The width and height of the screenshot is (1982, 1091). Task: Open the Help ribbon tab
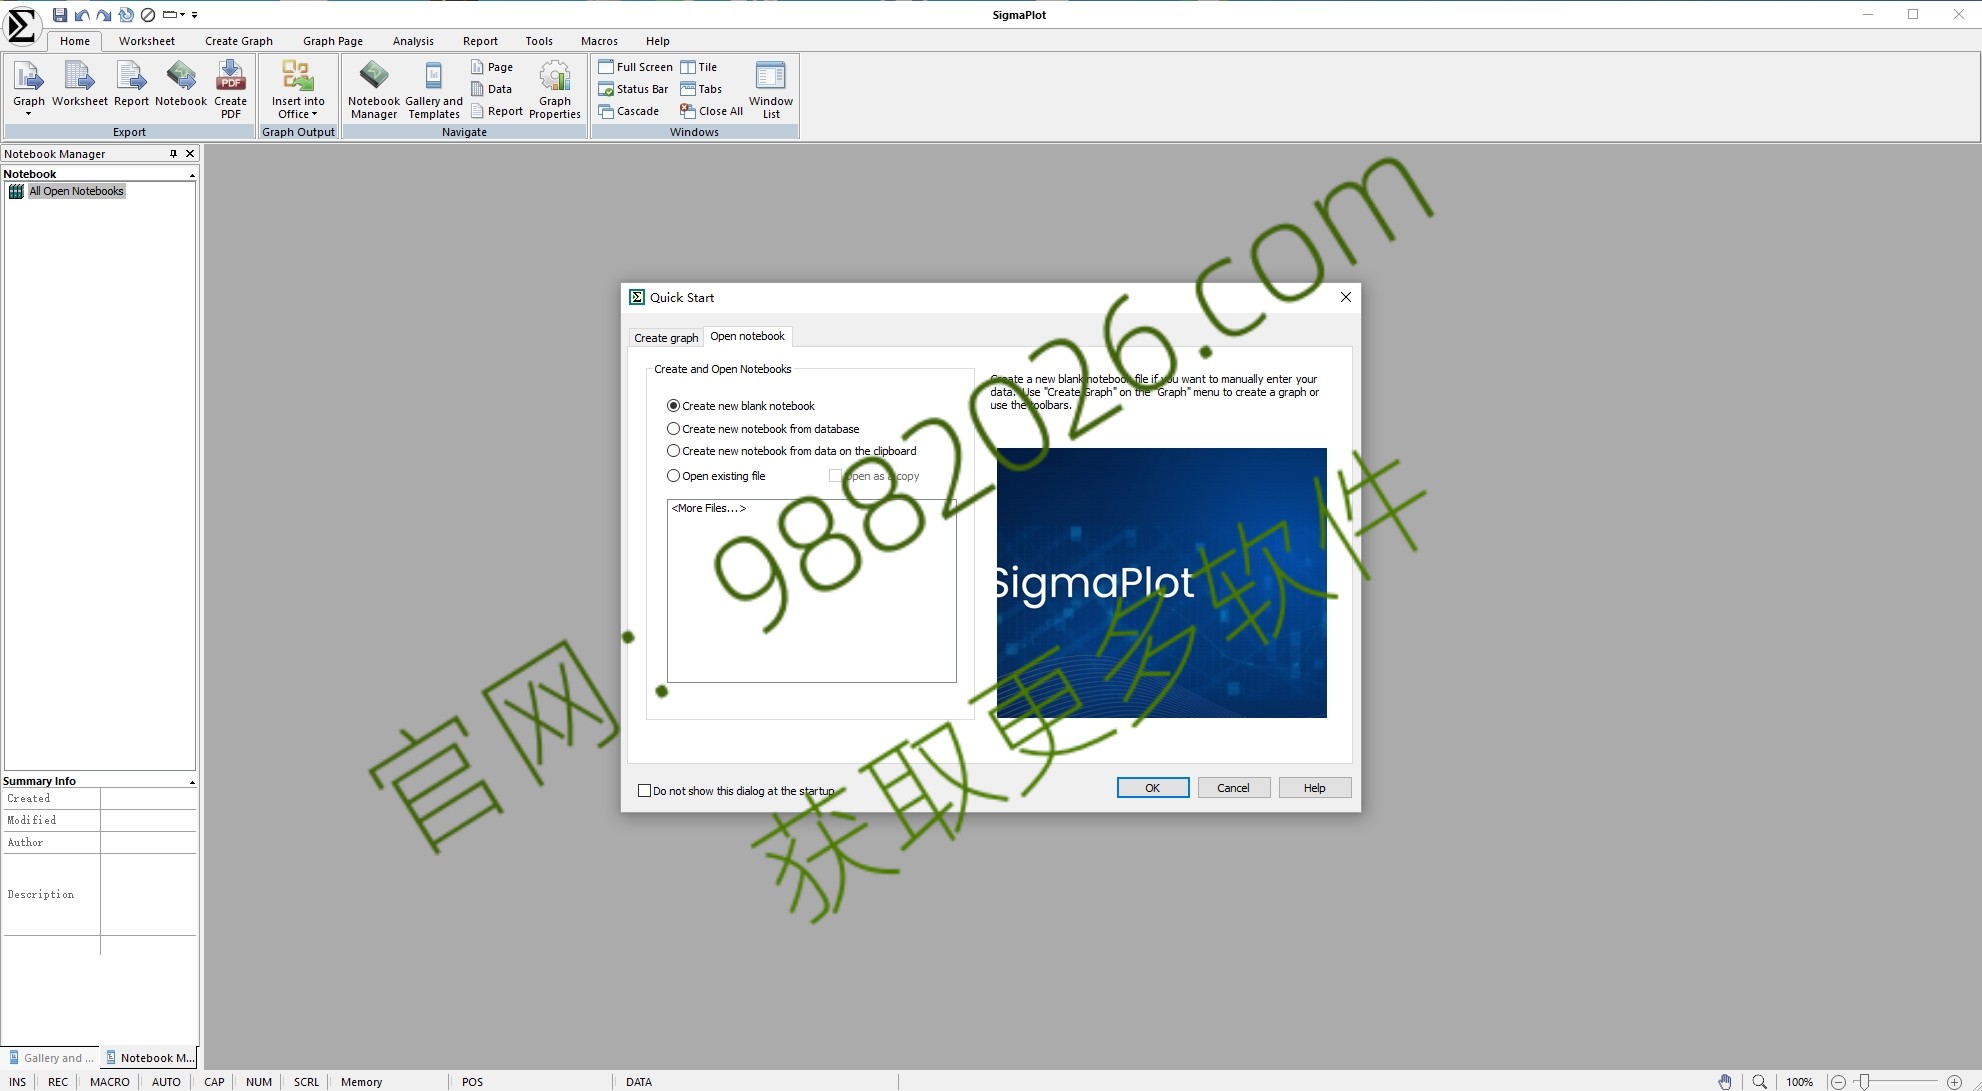(658, 41)
